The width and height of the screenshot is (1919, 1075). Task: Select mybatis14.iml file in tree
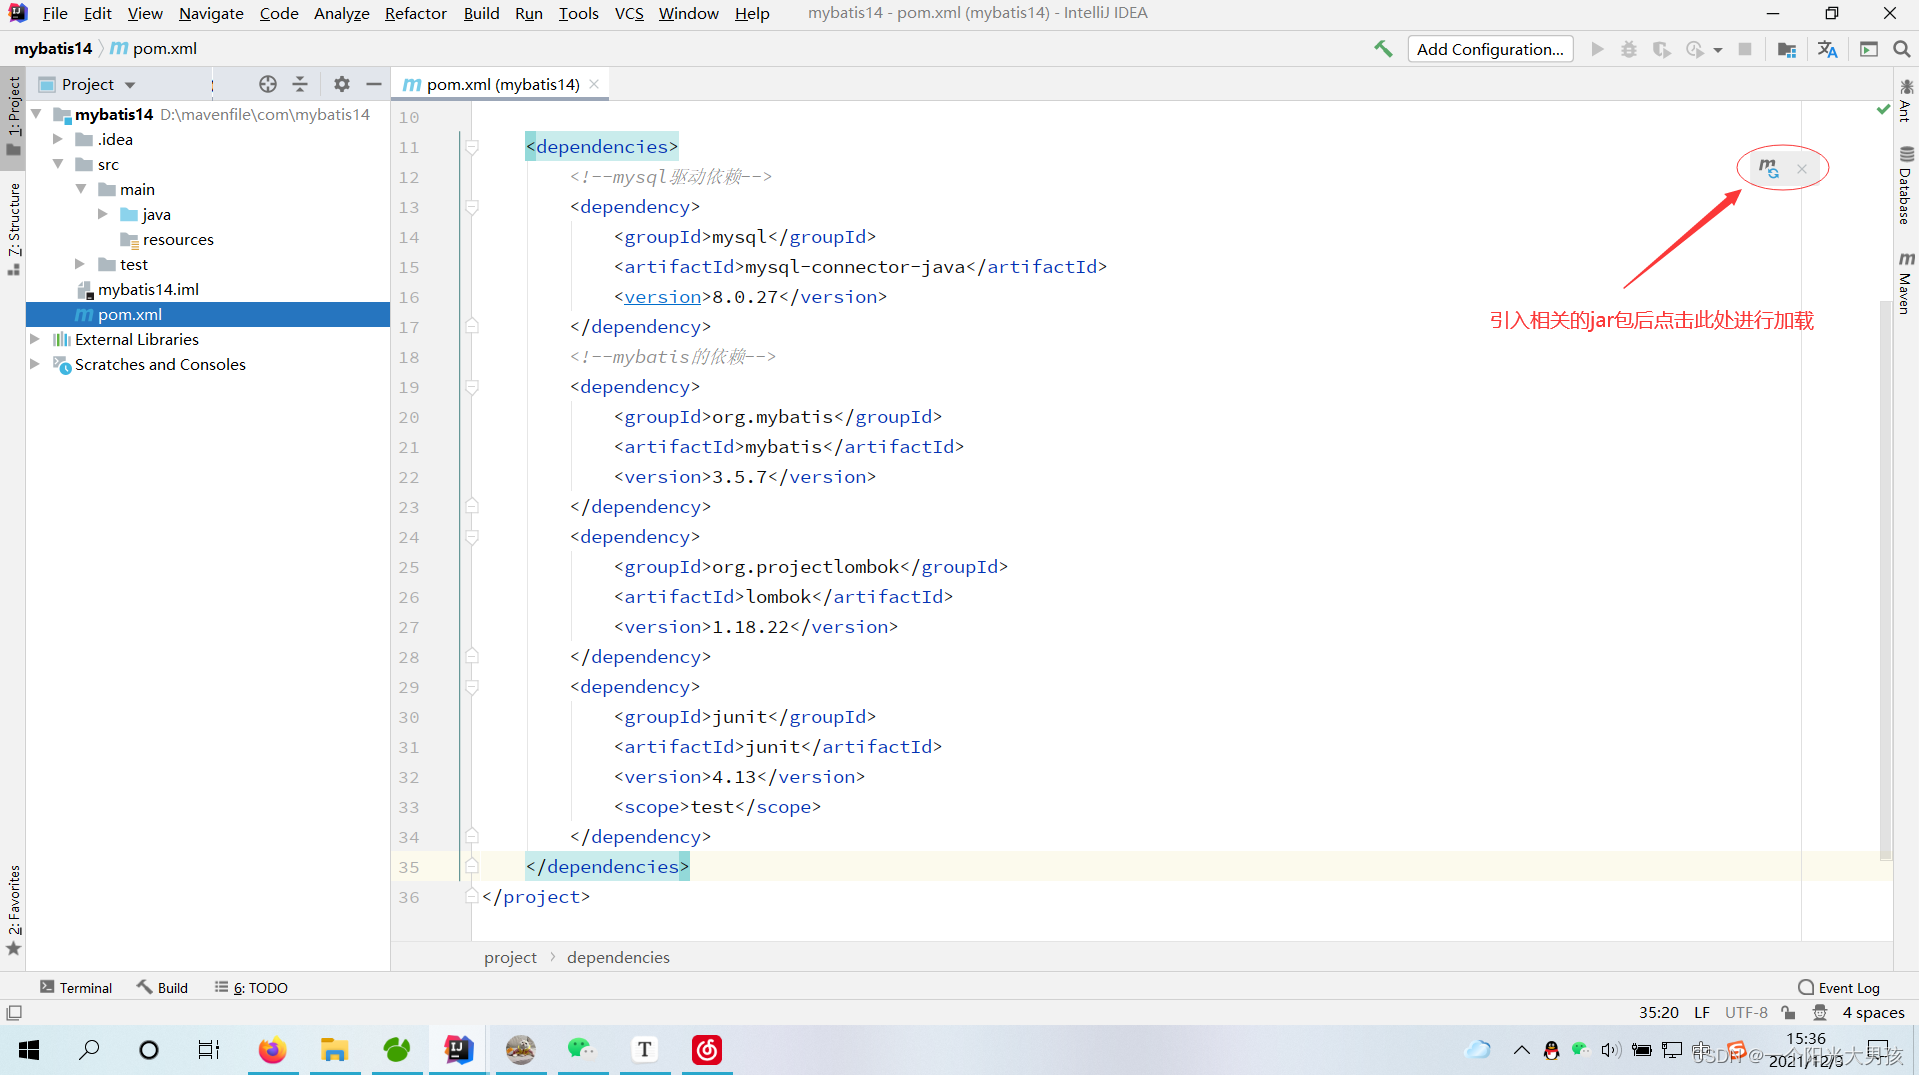(148, 289)
